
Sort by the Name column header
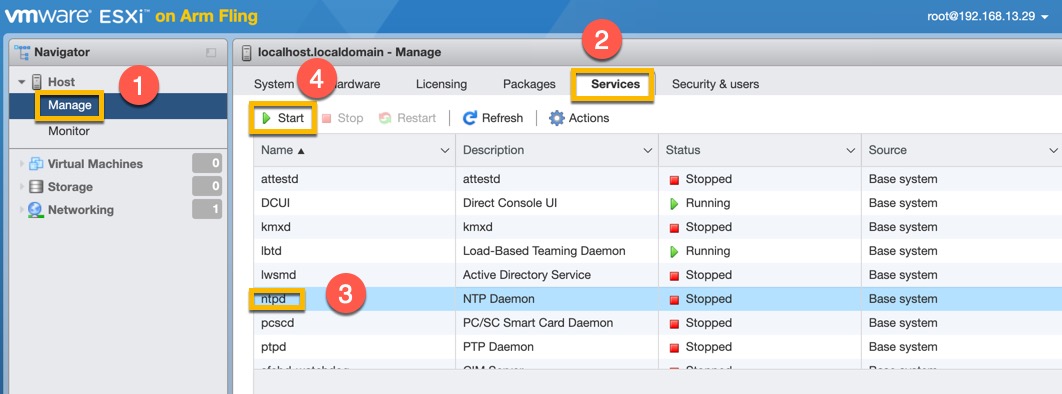pos(283,150)
